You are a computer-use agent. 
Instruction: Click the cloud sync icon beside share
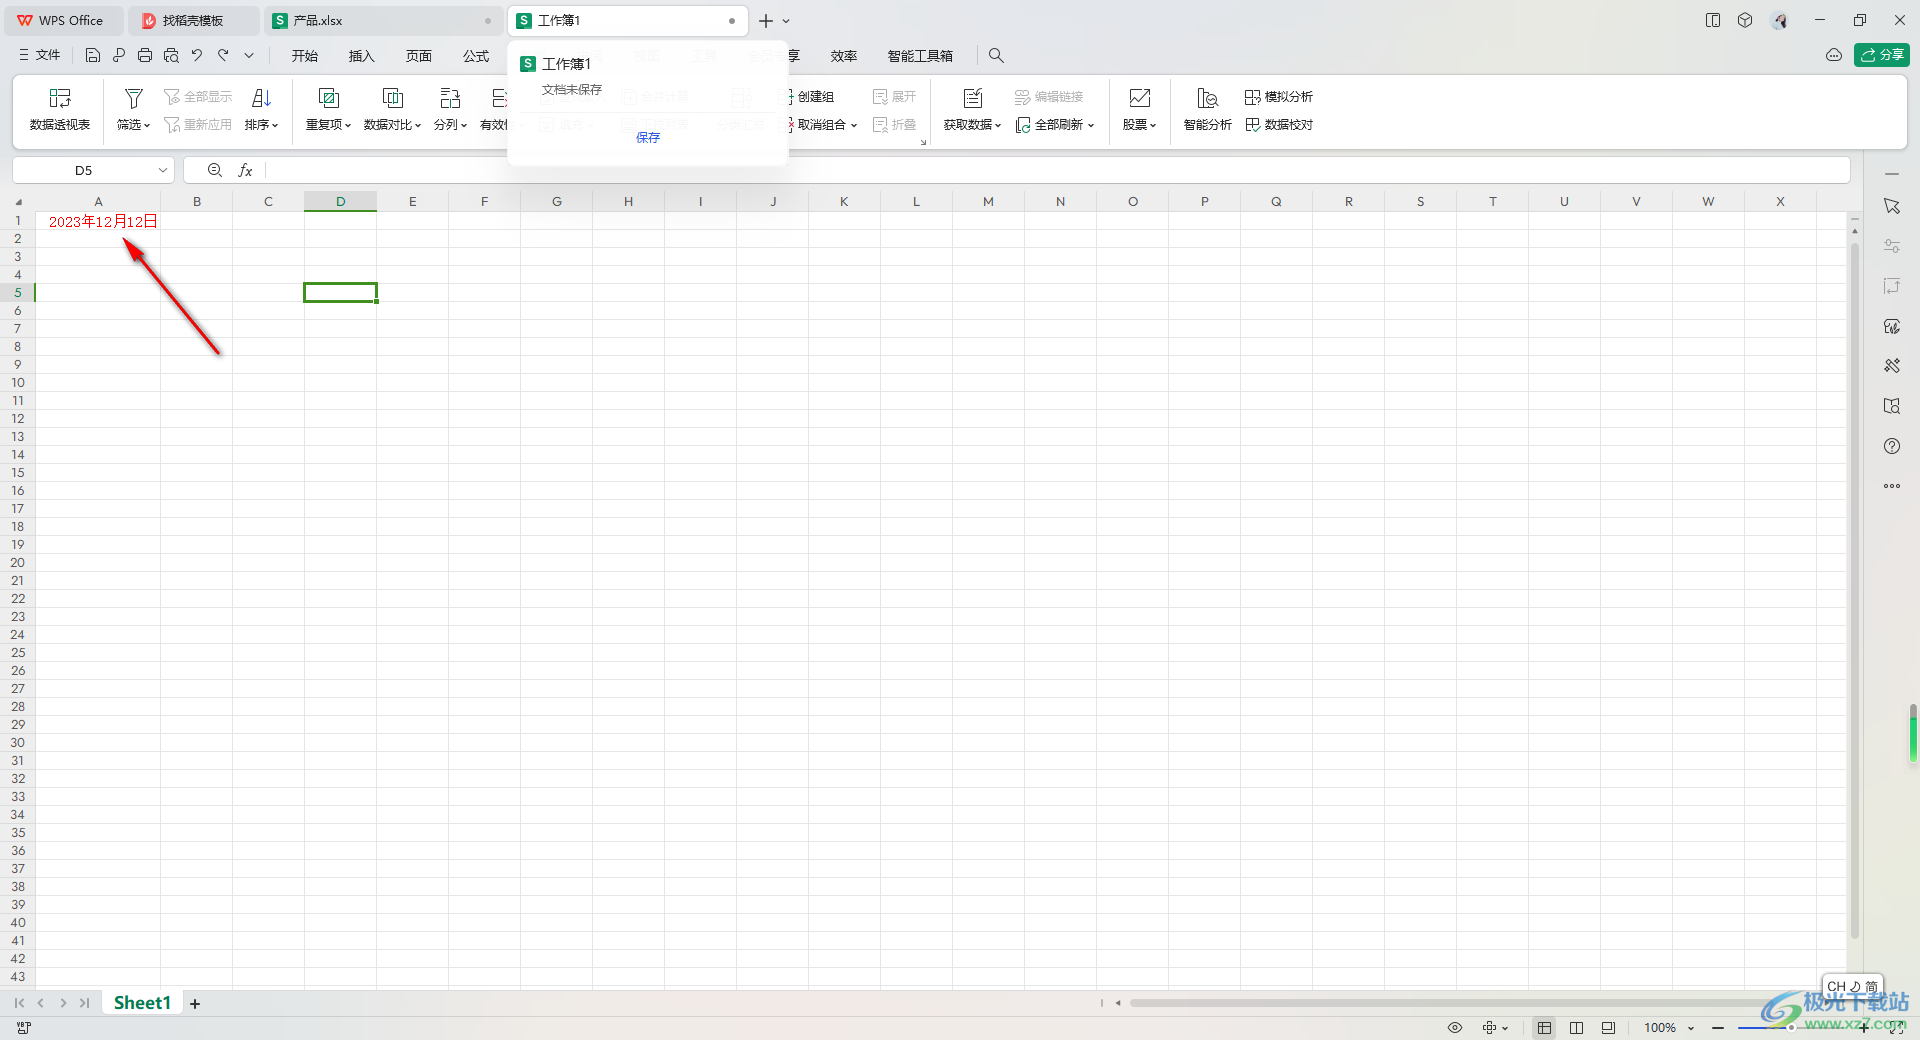1834,55
